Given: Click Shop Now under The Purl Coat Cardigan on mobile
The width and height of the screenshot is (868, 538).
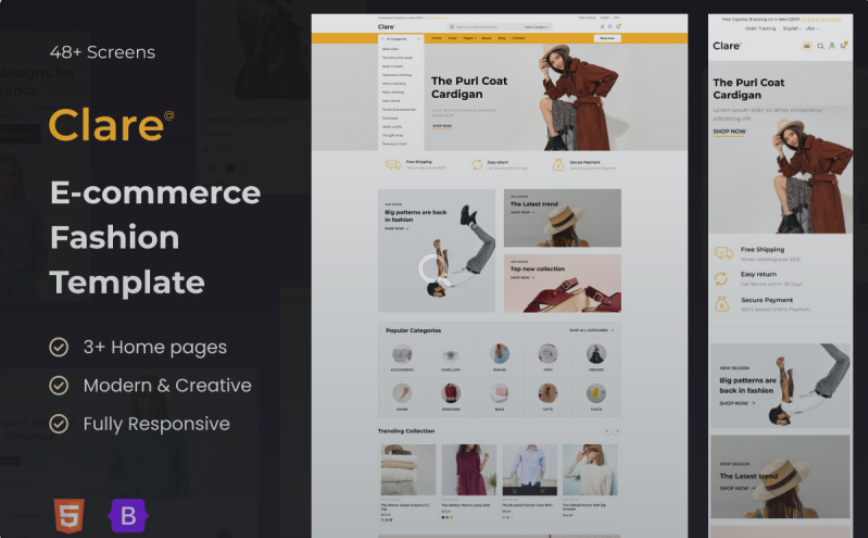Looking at the screenshot, I should click(x=729, y=132).
